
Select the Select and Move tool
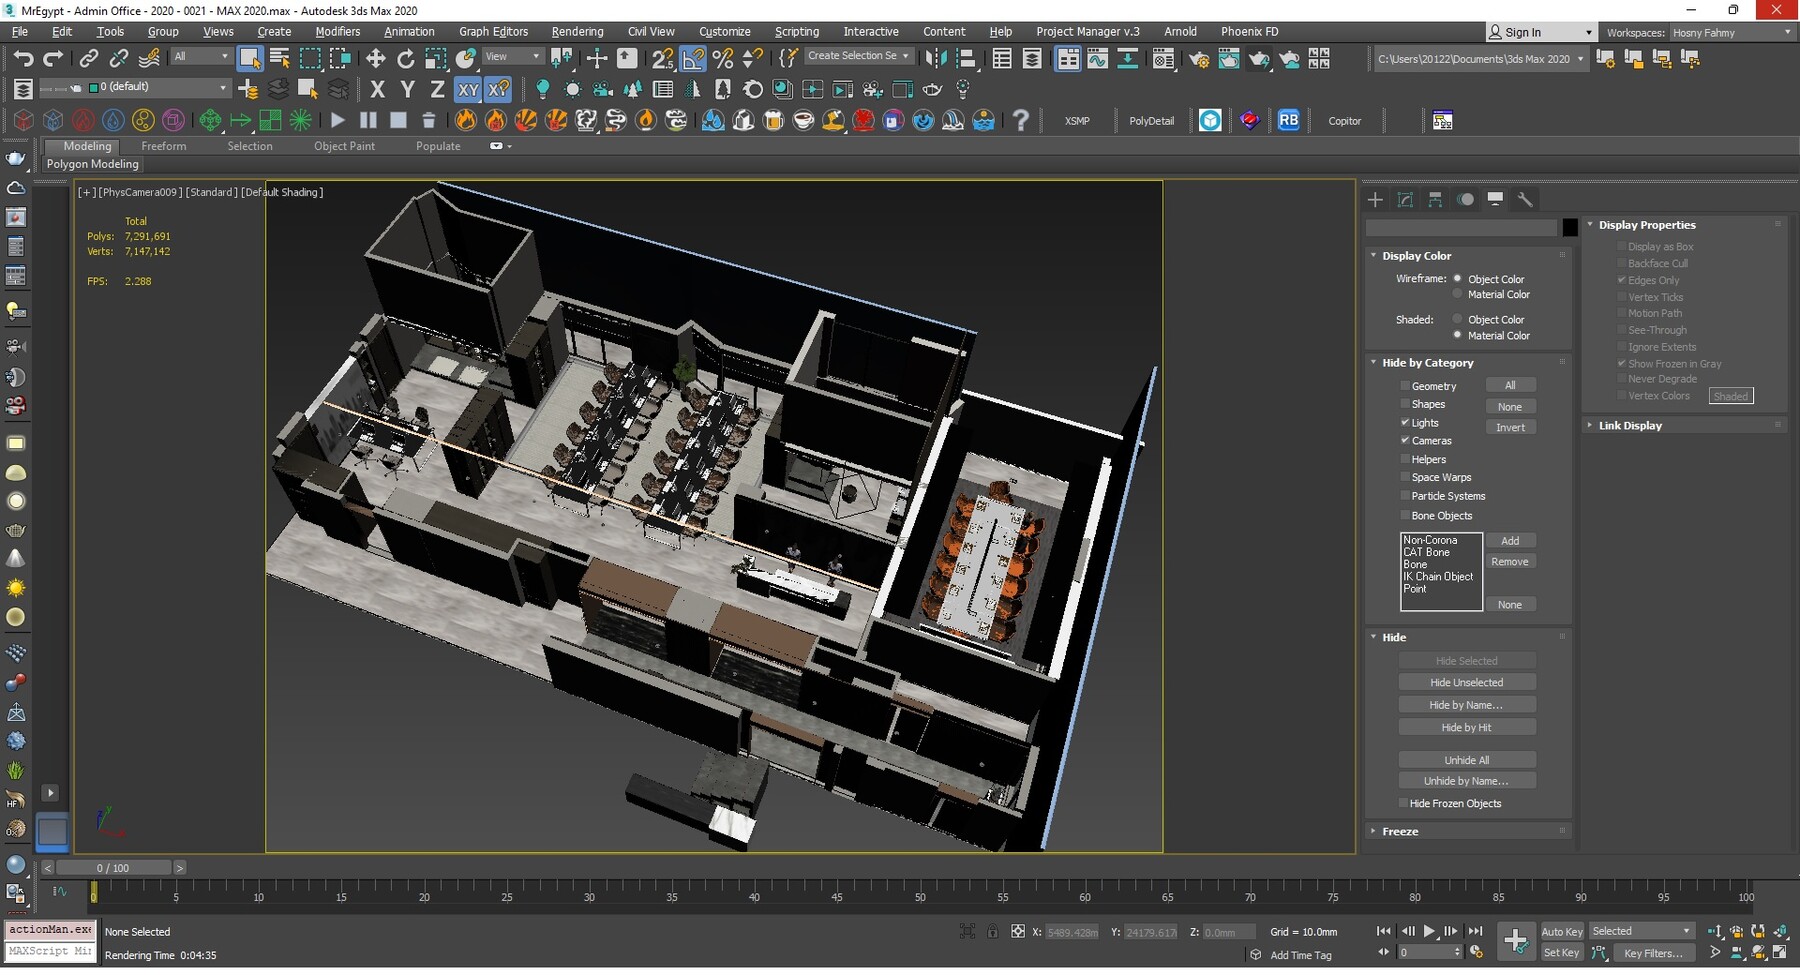point(376,57)
